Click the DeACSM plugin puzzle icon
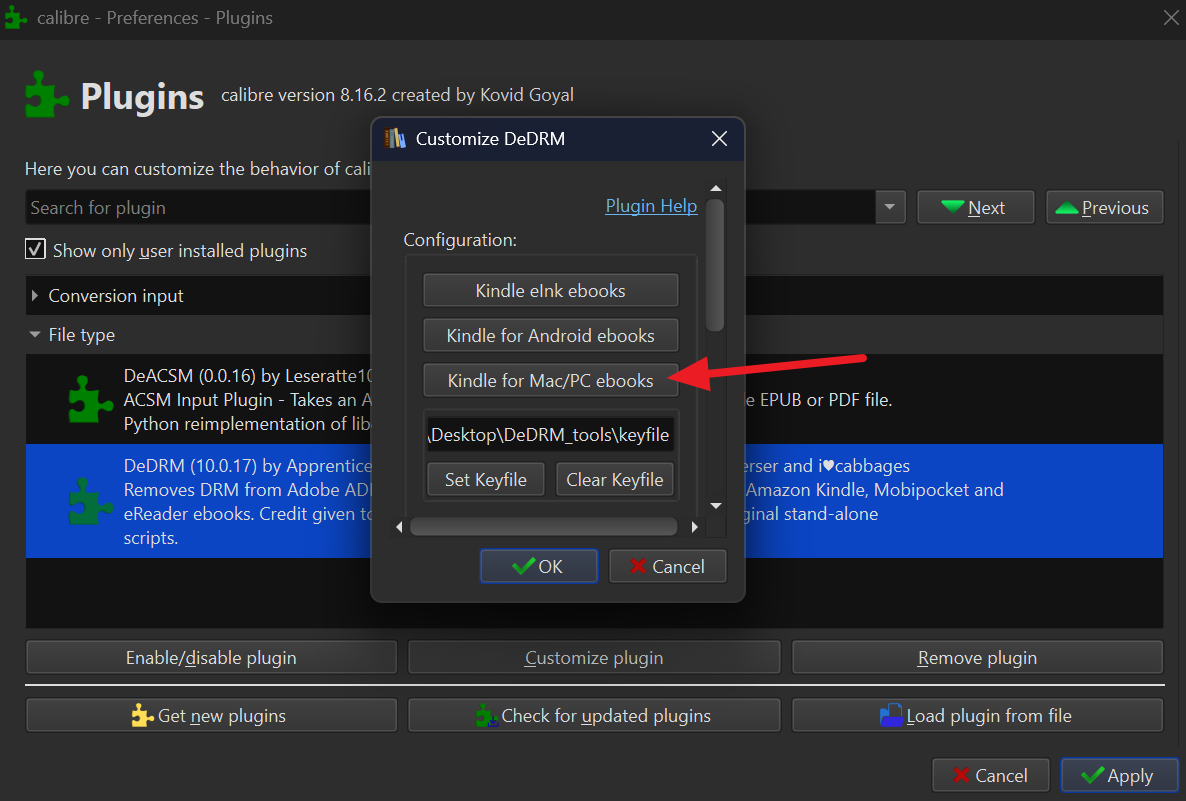 coord(90,399)
